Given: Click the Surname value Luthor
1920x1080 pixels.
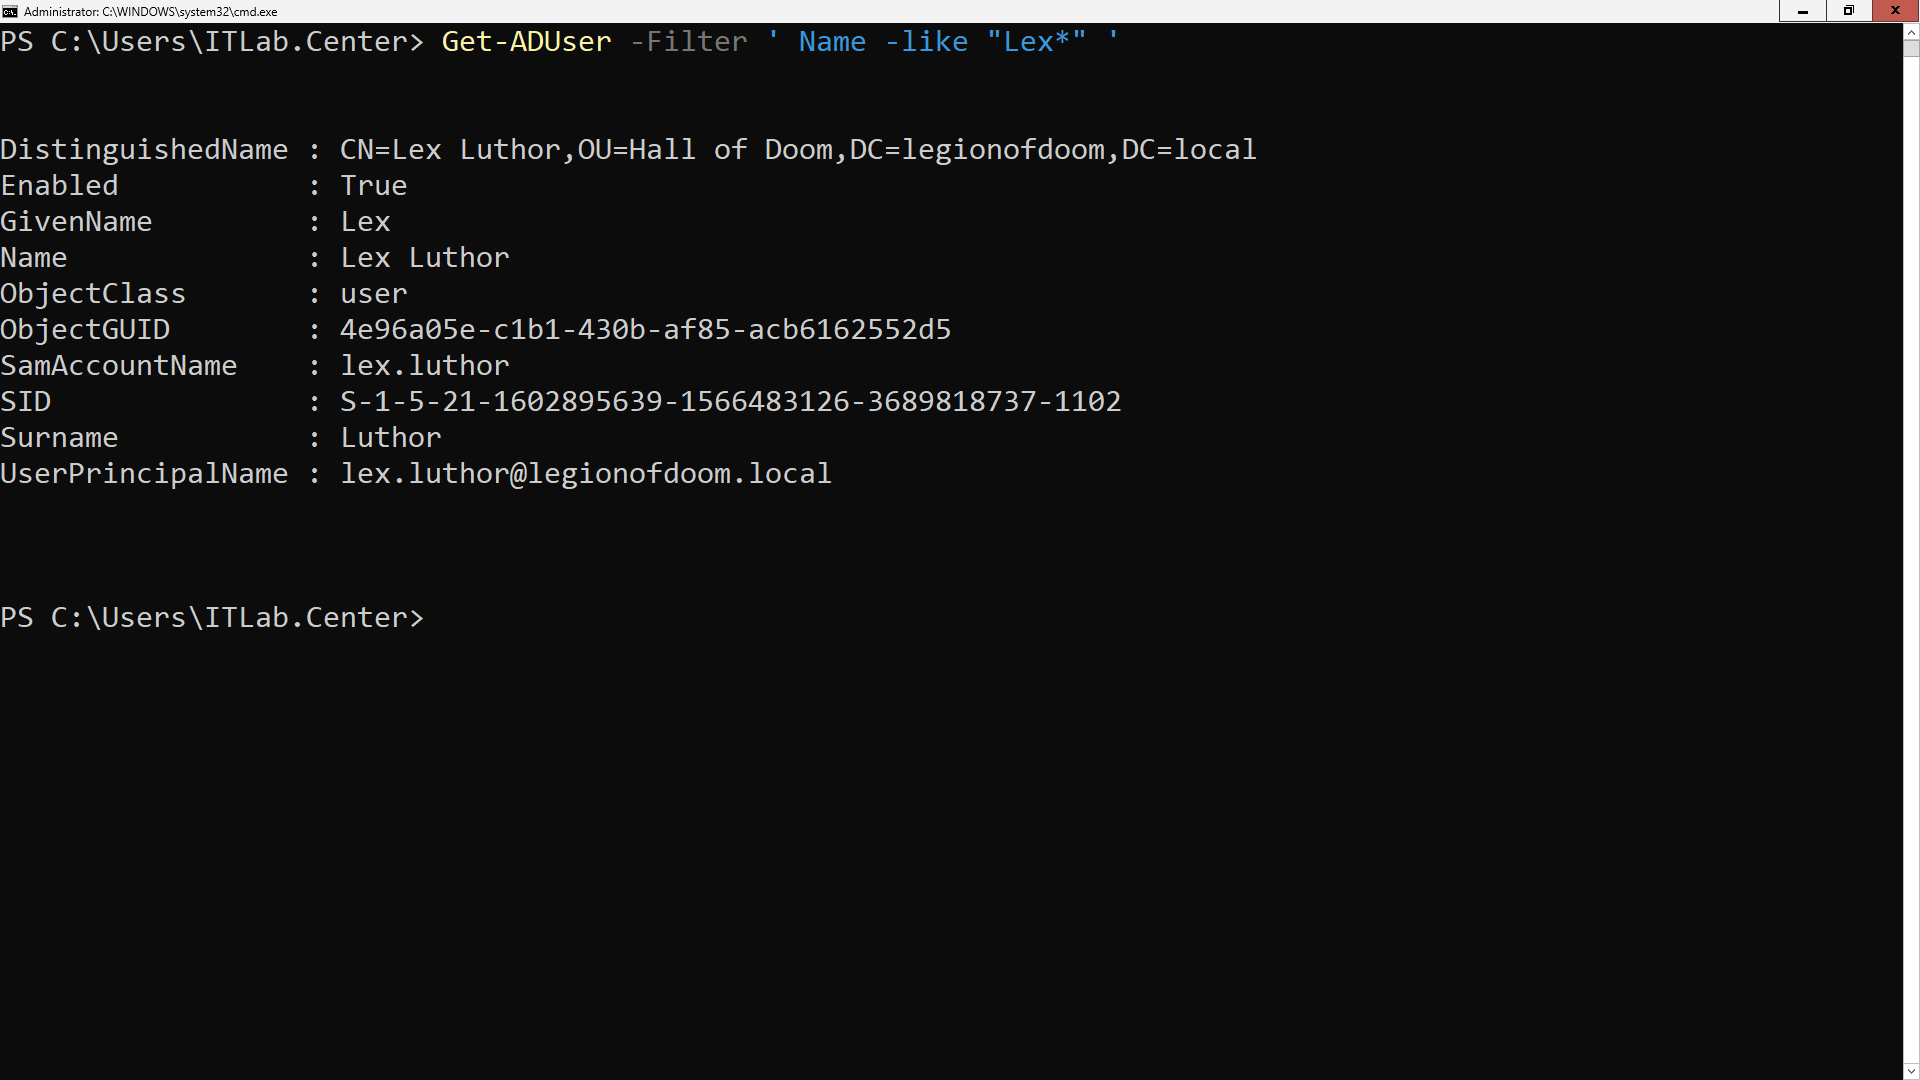Looking at the screenshot, I should pos(390,438).
